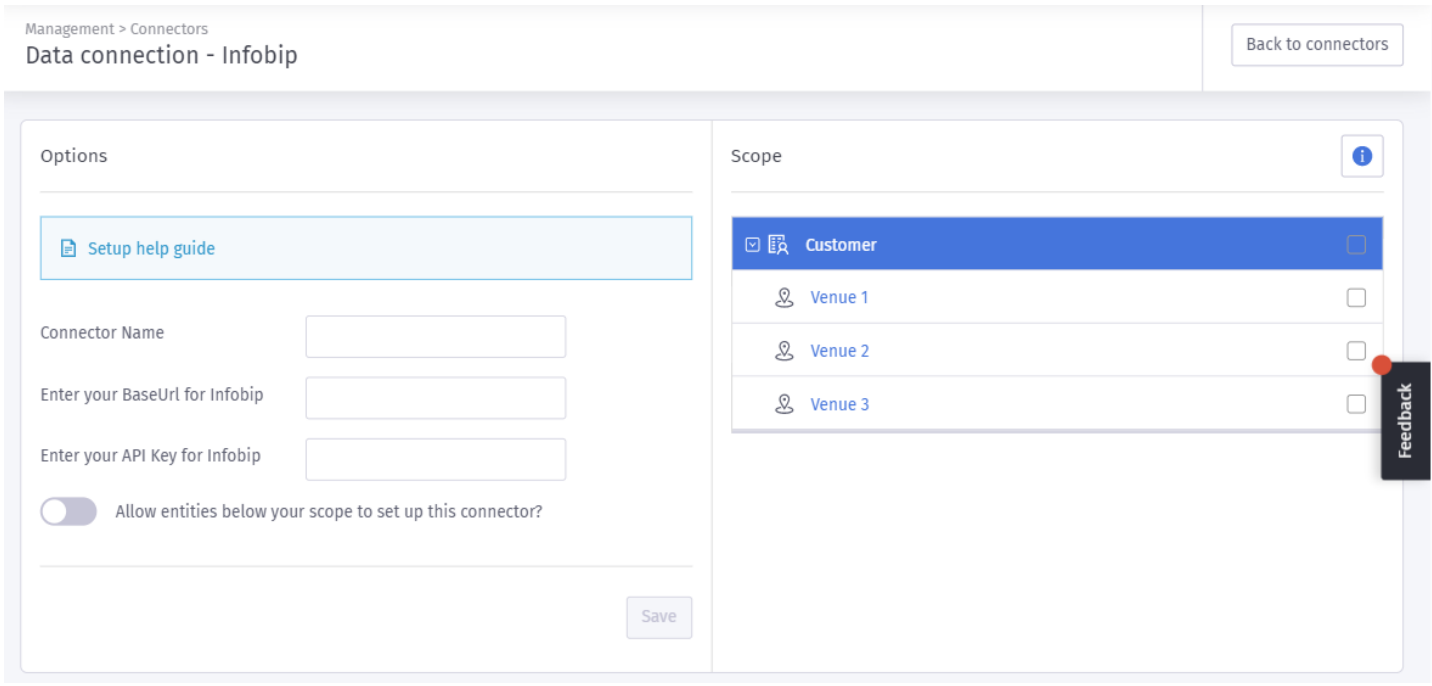Click the Data connection - Infobip title
This screenshot has height=686, width=1432.
[161, 55]
